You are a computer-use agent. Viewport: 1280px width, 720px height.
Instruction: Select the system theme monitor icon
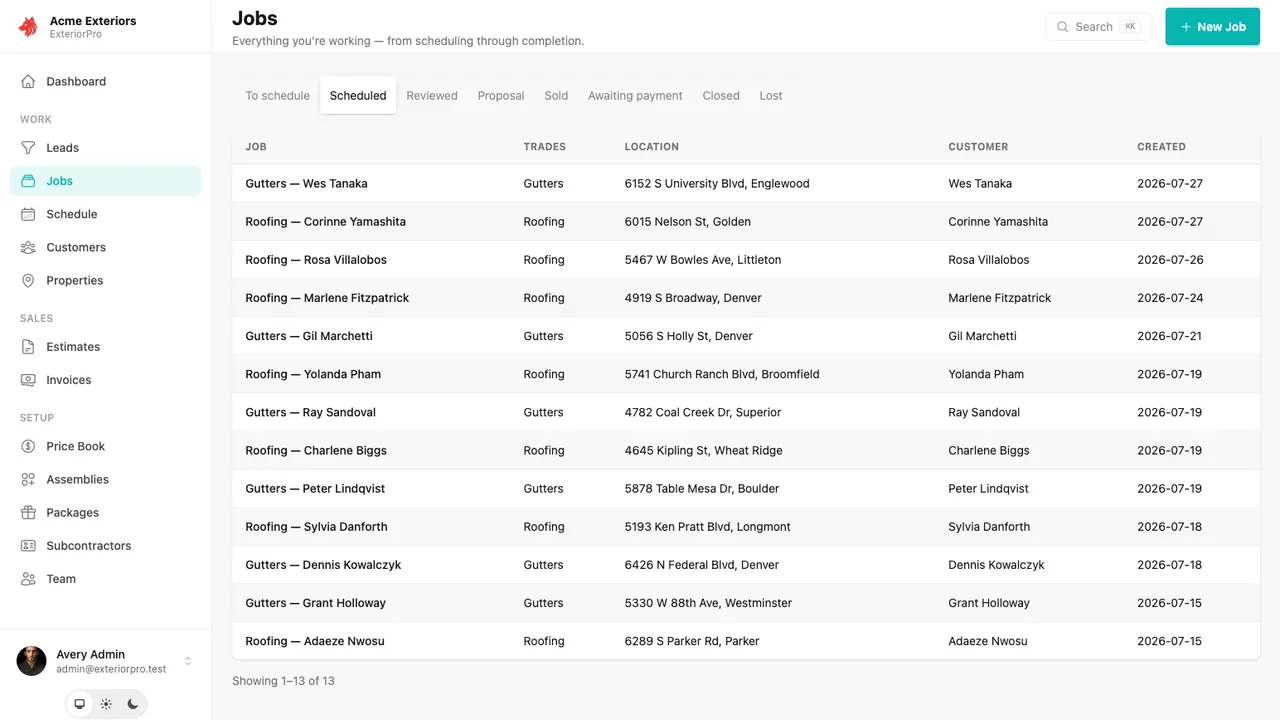tap(80, 704)
